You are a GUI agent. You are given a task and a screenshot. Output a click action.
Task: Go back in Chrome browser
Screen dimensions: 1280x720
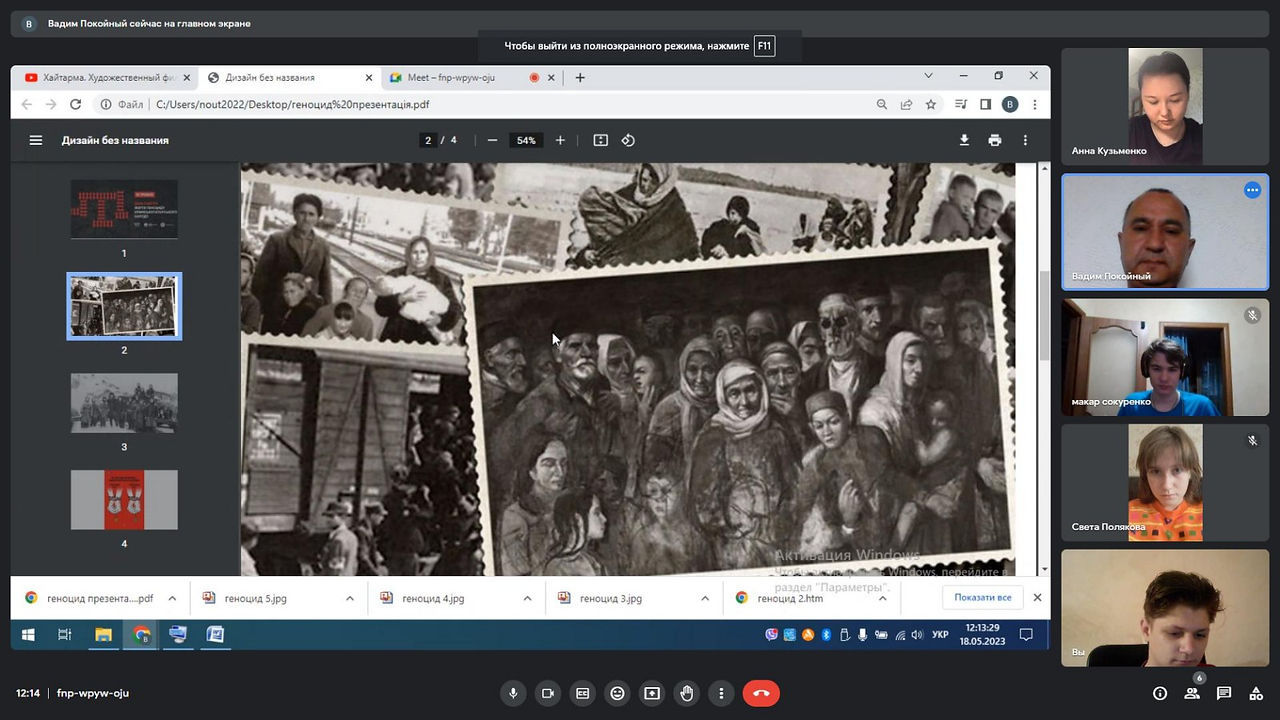27,104
